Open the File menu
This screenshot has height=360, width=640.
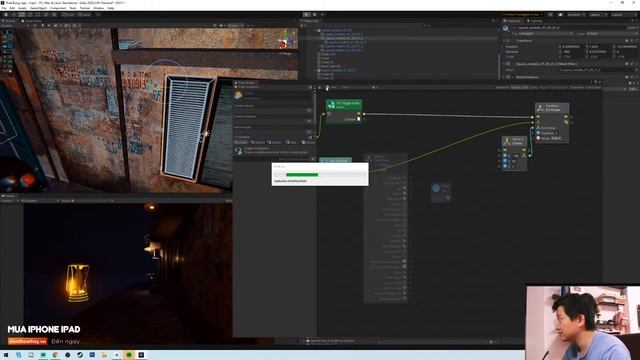[4, 8]
